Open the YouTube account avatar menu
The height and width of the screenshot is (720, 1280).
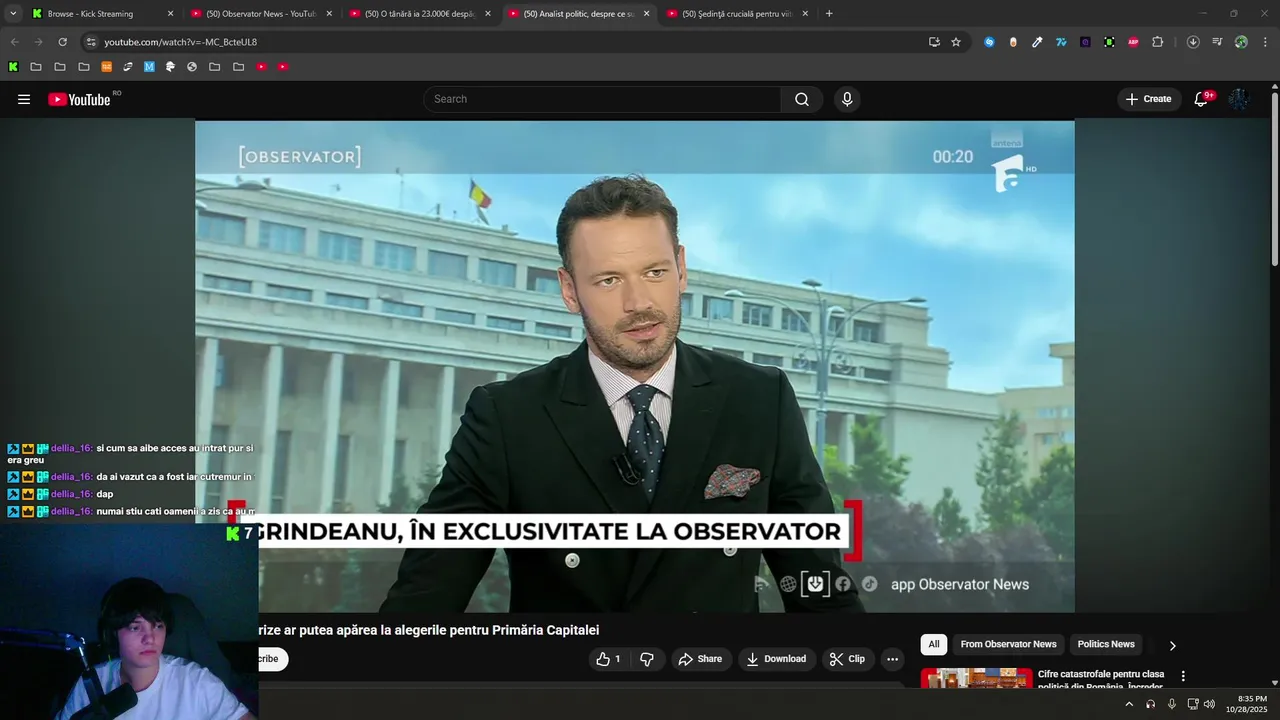(1239, 99)
